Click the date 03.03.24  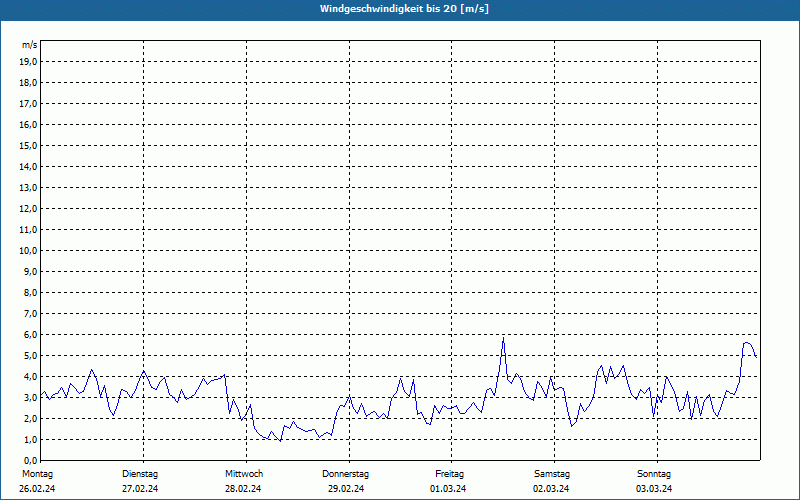point(654,489)
